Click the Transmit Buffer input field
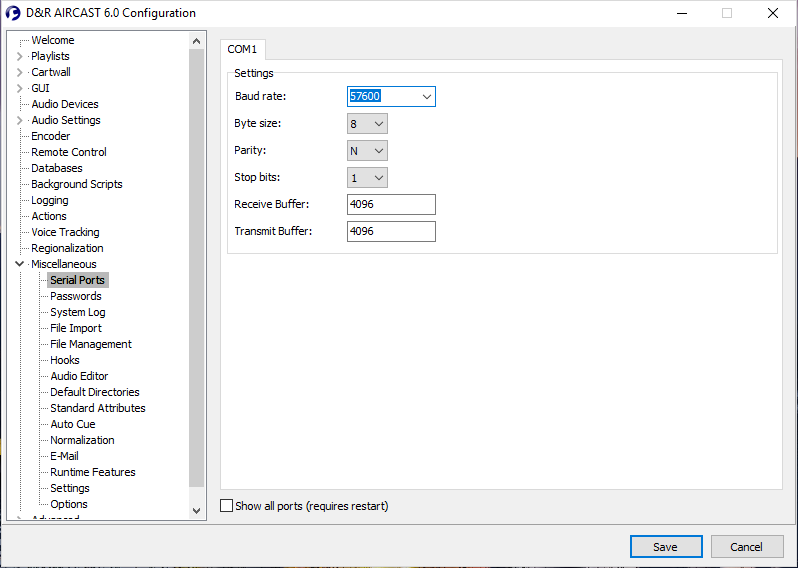Image resolution: width=798 pixels, height=568 pixels. coord(391,231)
